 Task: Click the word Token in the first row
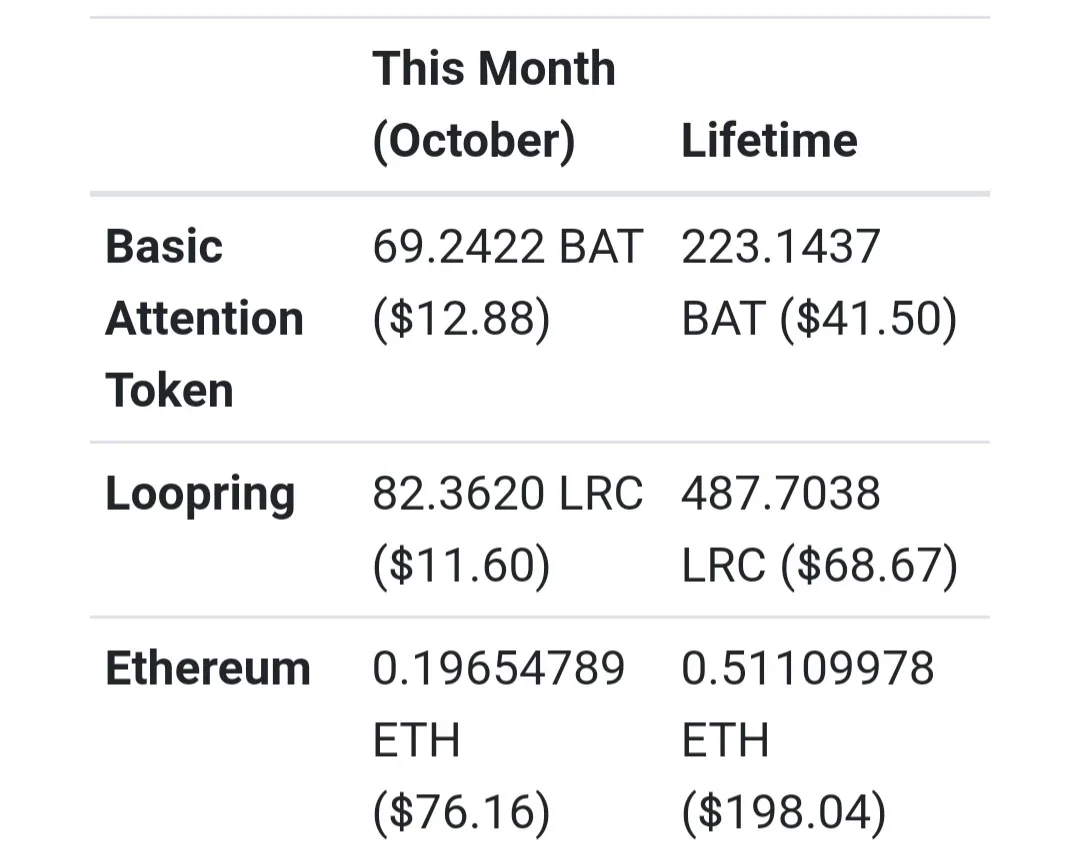(x=169, y=390)
